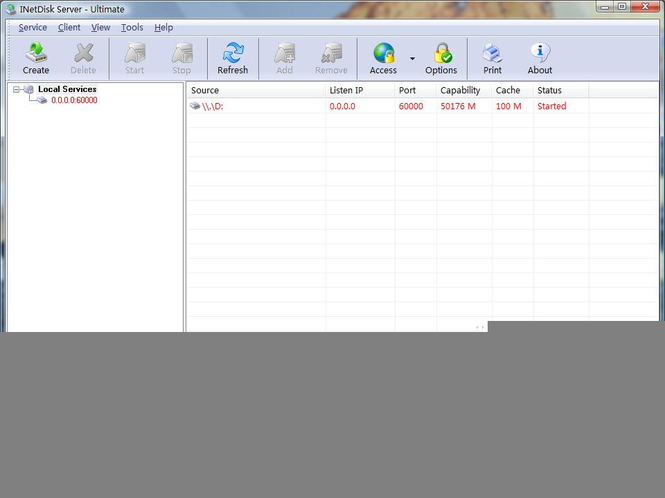This screenshot has width=665, height=498.
Task: Open the Access dropdown arrow
Action: point(412,59)
